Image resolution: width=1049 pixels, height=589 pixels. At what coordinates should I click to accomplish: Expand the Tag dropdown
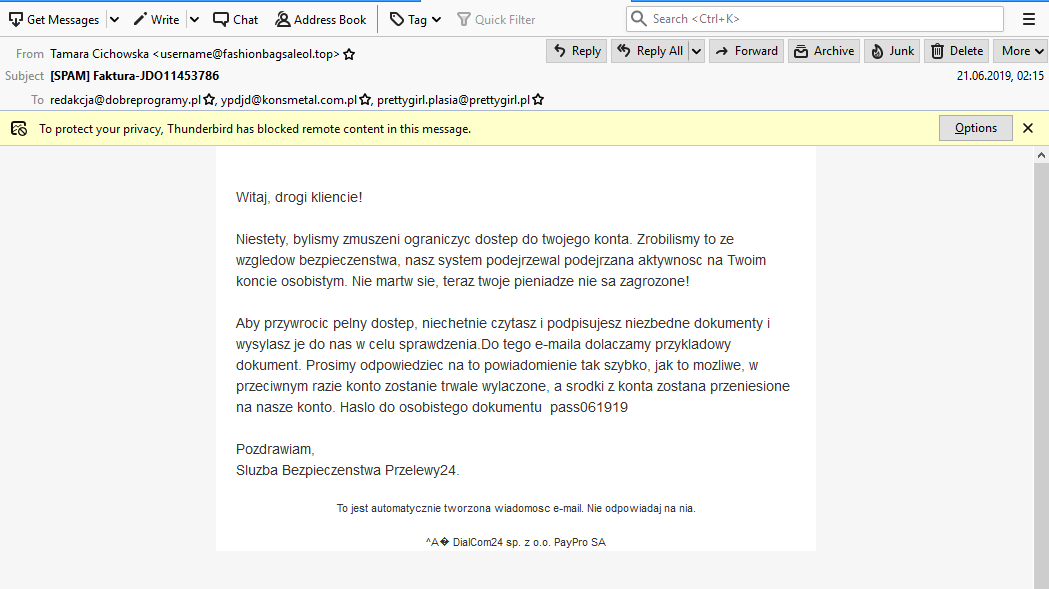pos(432,18)
